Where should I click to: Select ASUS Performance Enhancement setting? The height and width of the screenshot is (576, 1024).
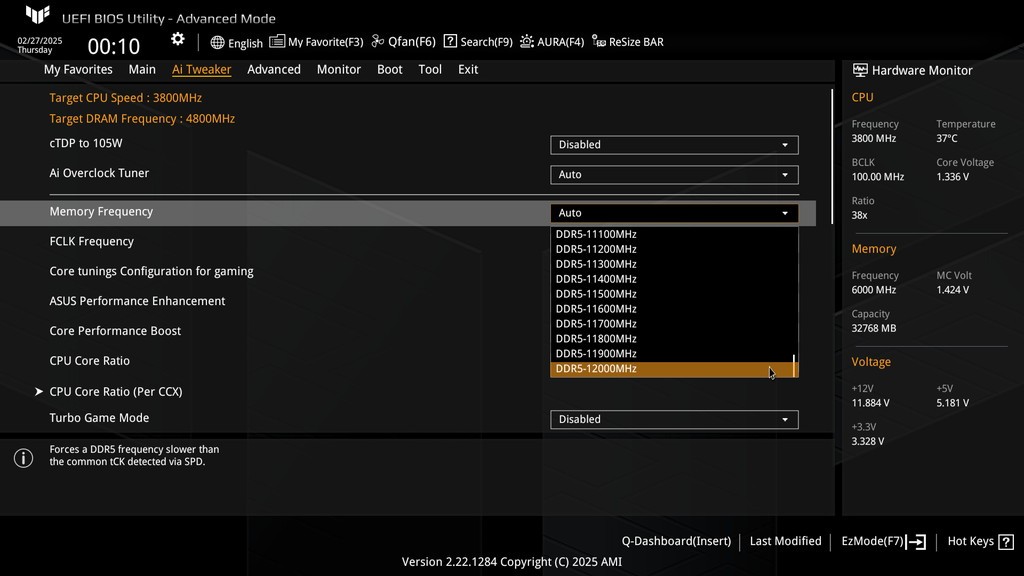pyautogui.click(x=137, y=301)
